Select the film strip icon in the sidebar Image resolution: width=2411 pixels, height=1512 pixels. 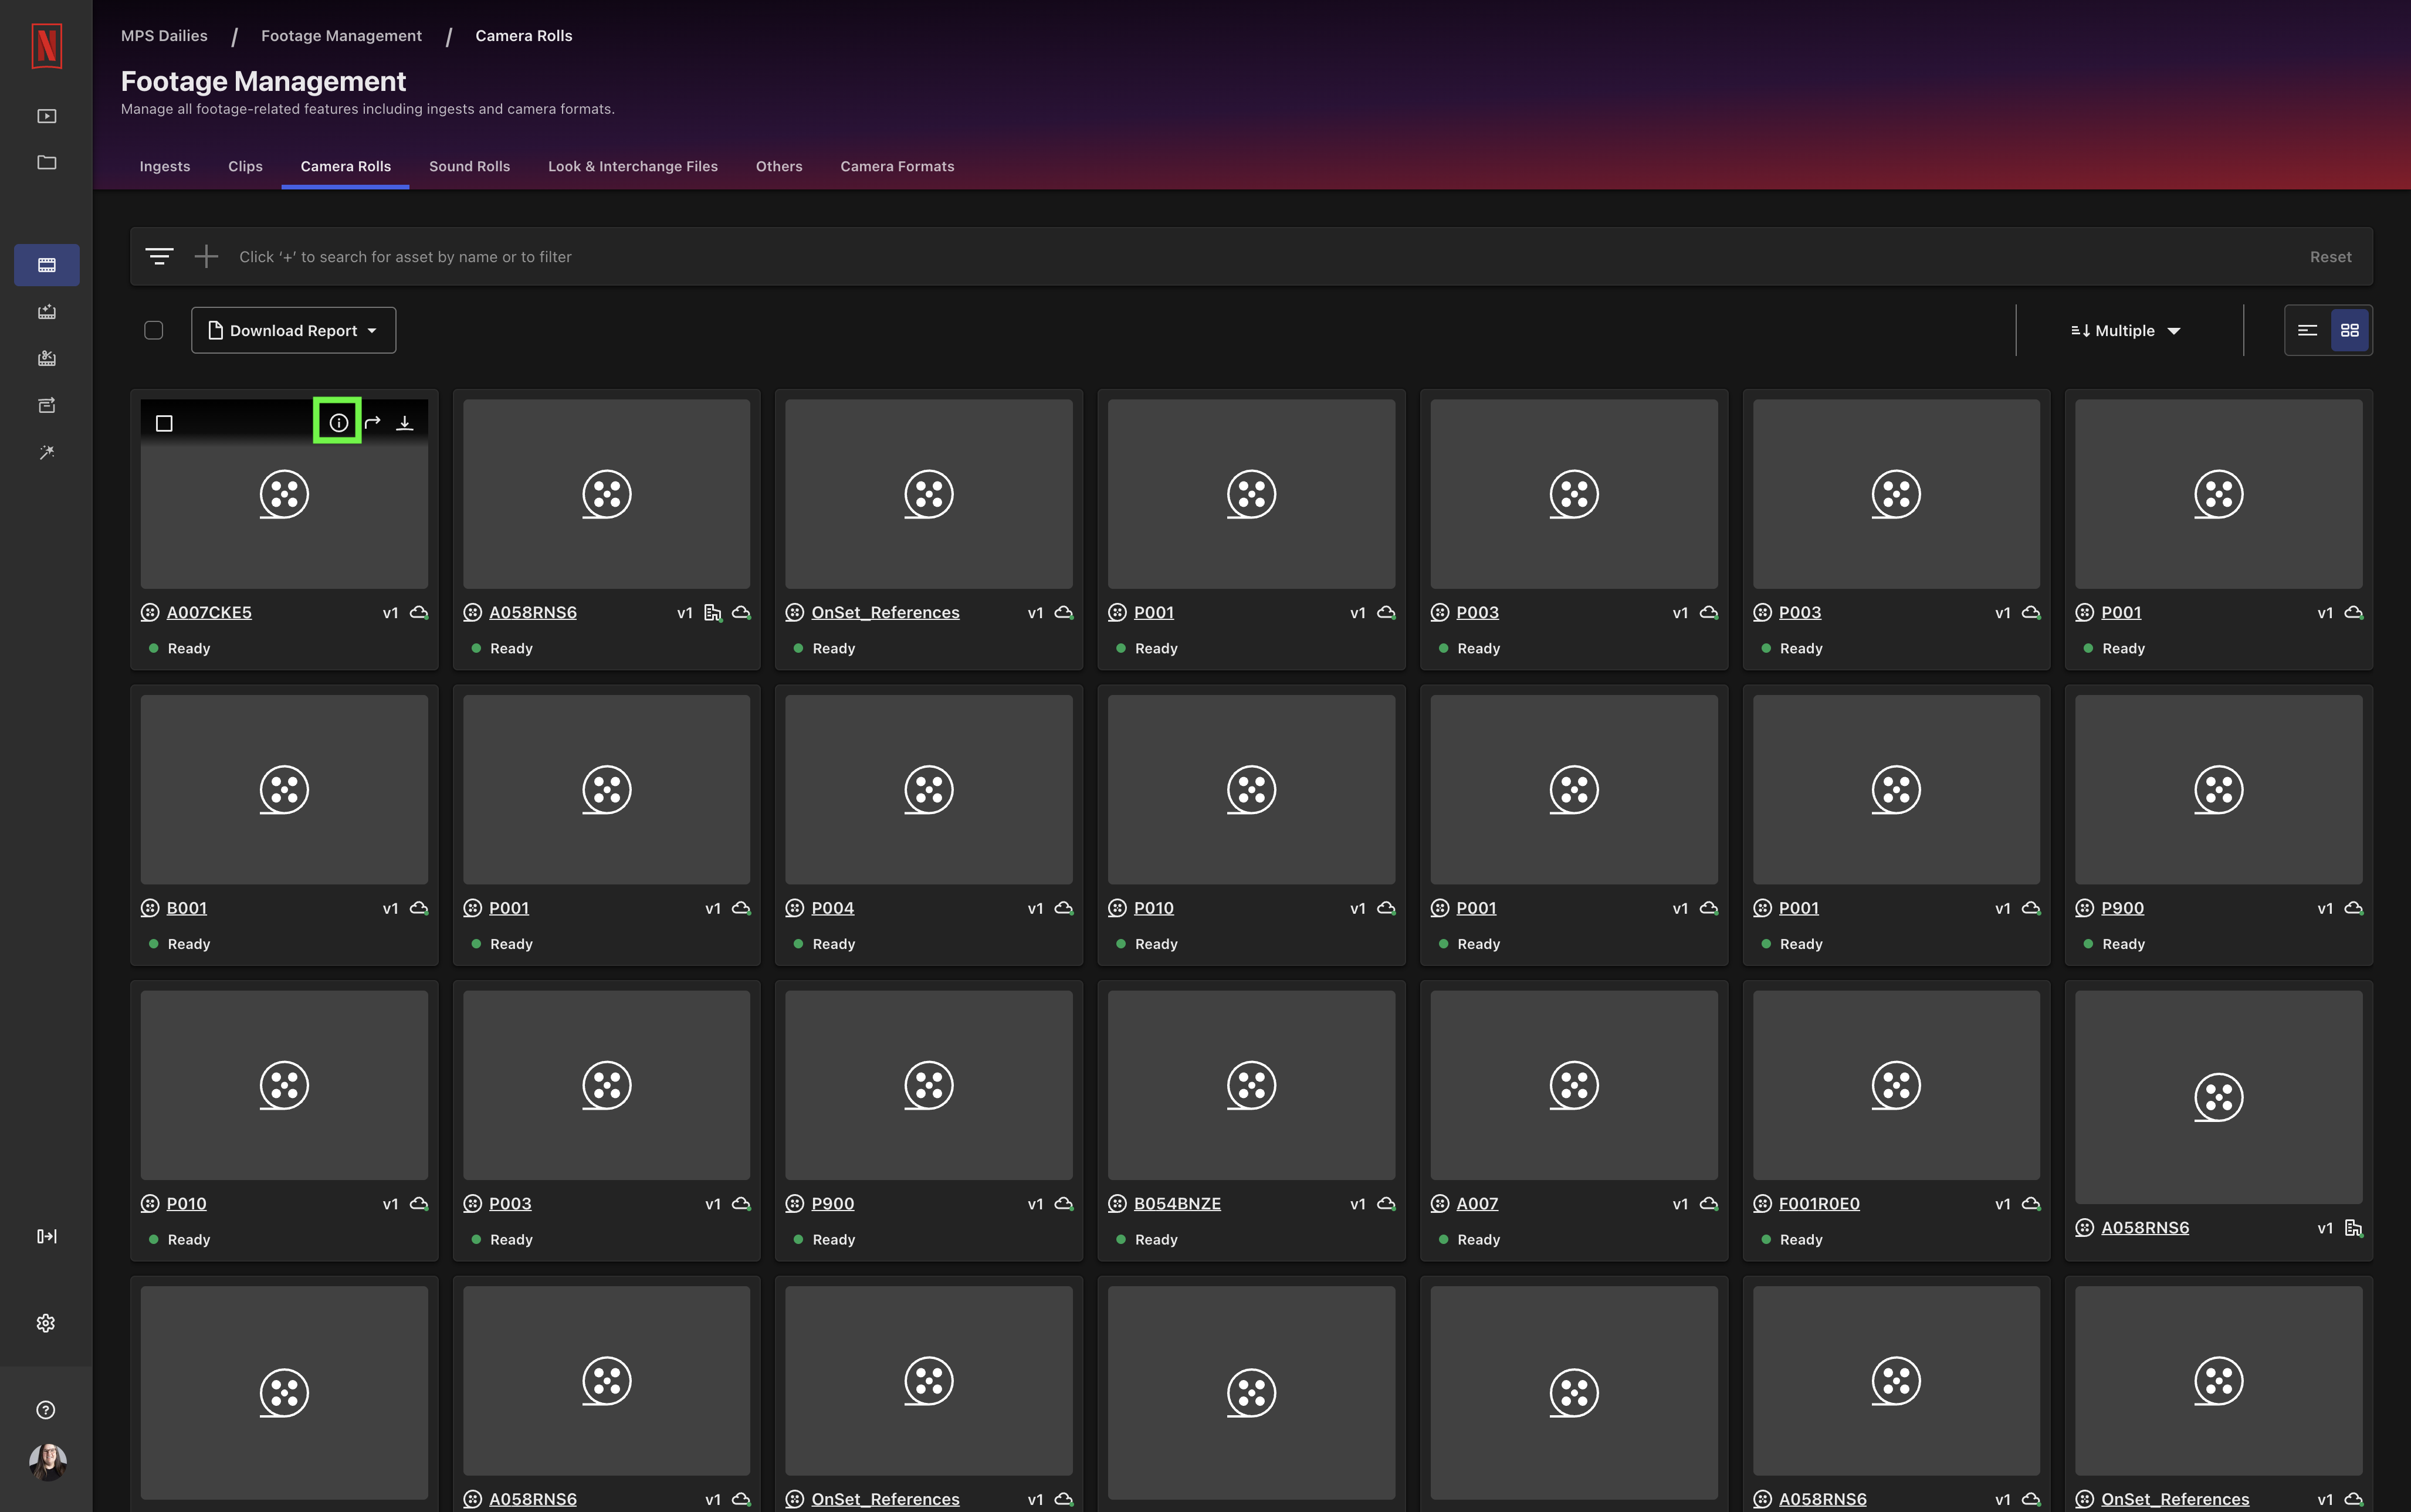pyautogui.click(x=46, y=264)
